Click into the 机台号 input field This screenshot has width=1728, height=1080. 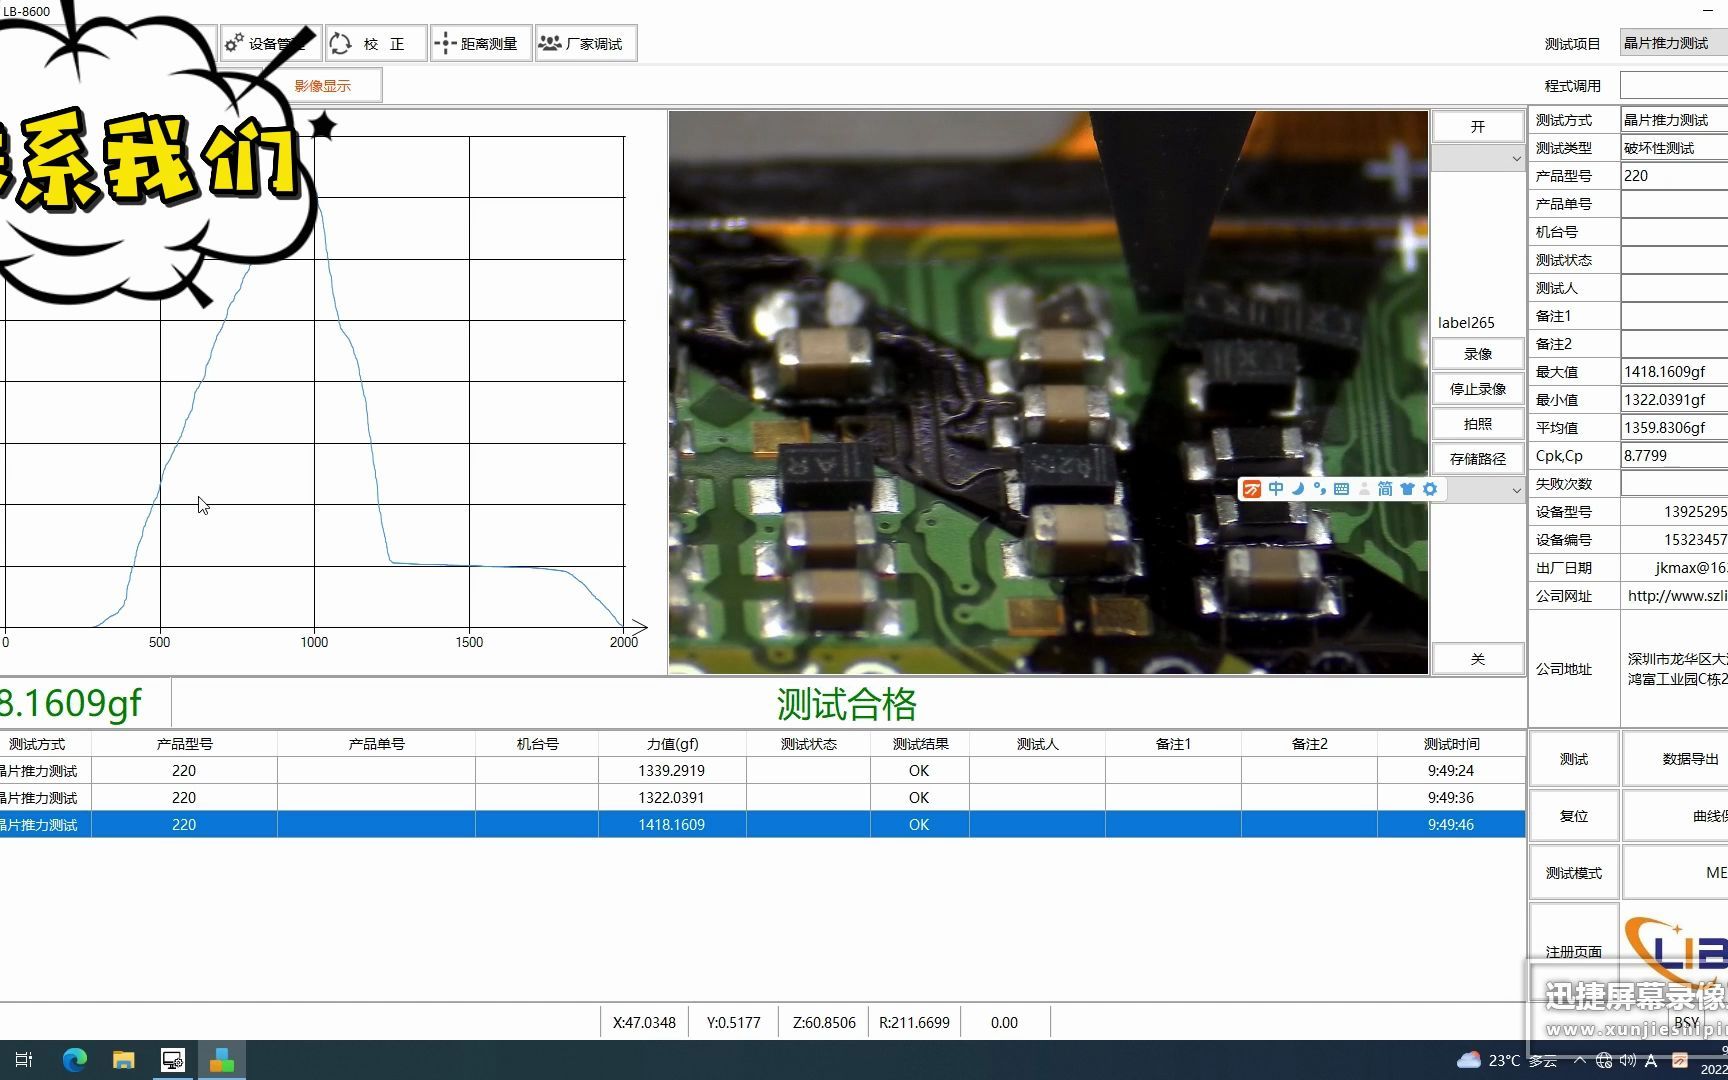(1674, 232)
